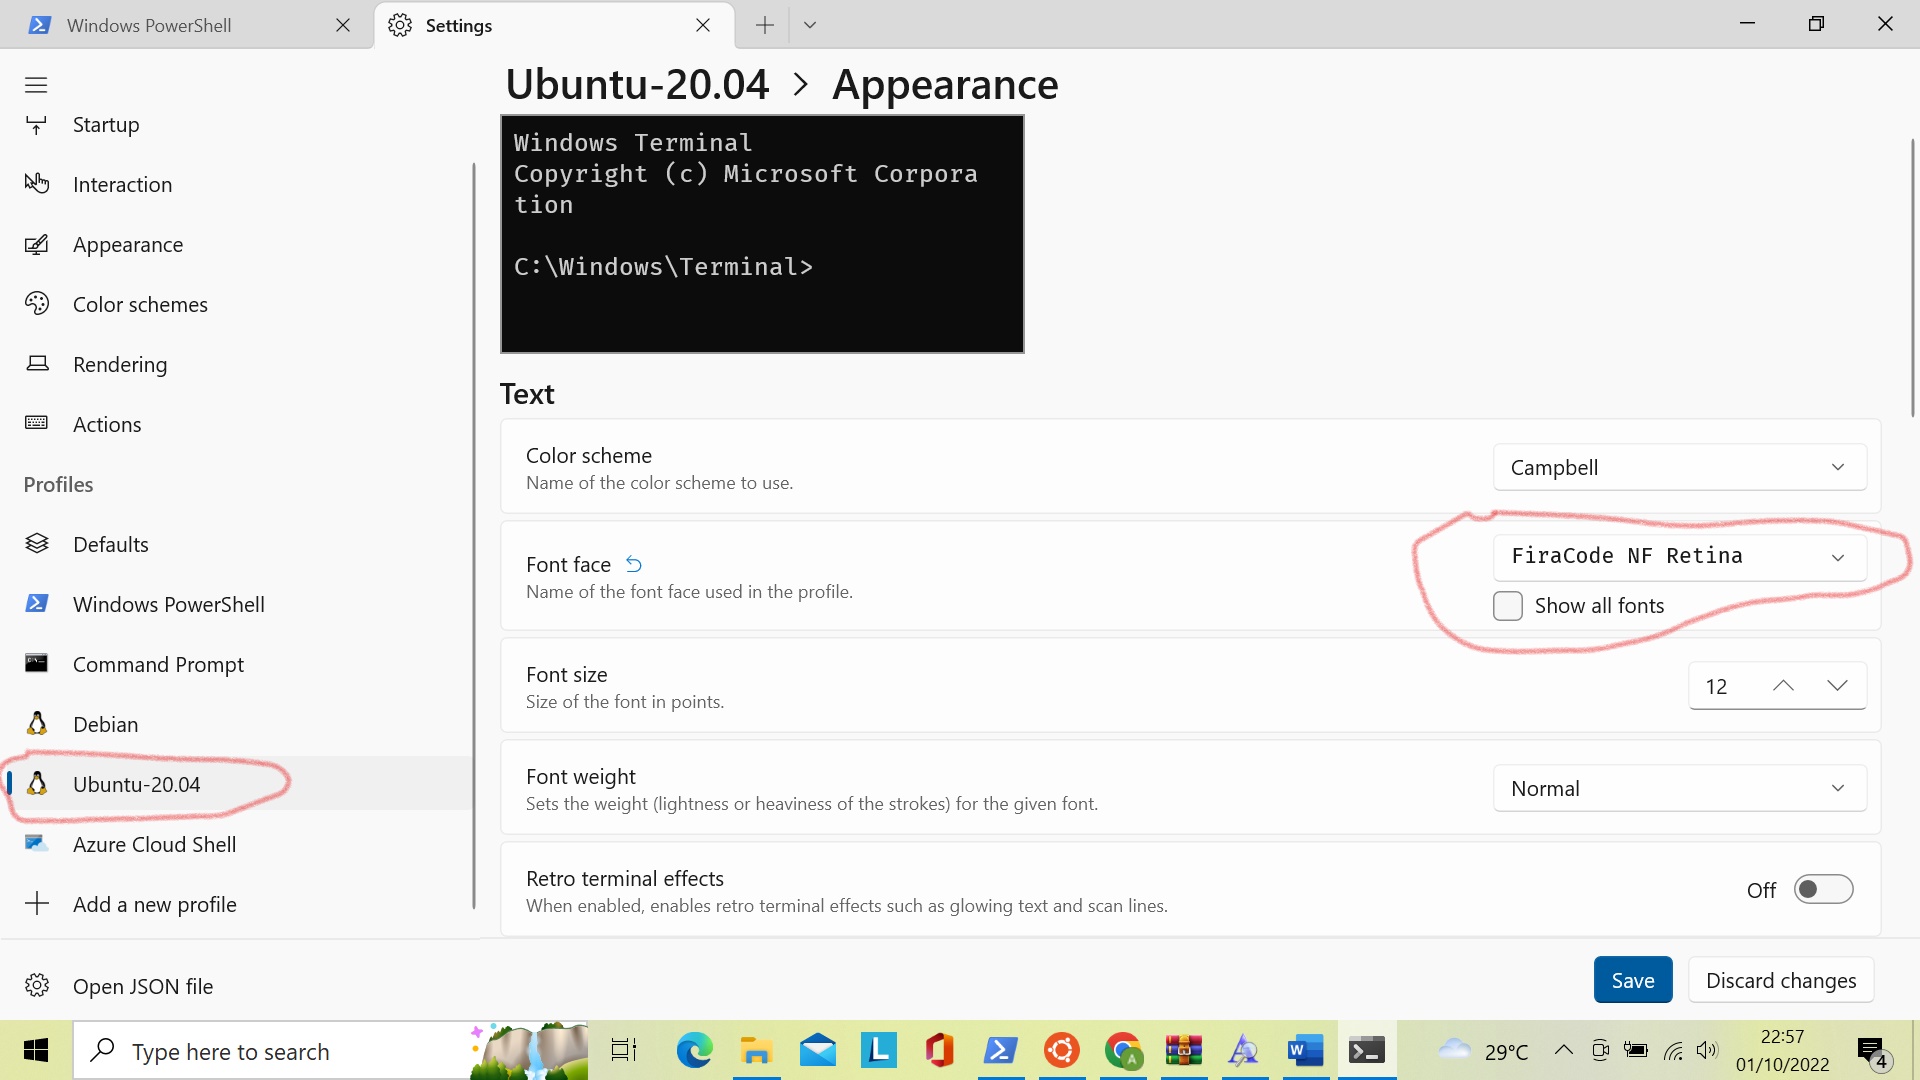
Task: Select the Azure Cloud Shell profile
Action: (154, 844)
